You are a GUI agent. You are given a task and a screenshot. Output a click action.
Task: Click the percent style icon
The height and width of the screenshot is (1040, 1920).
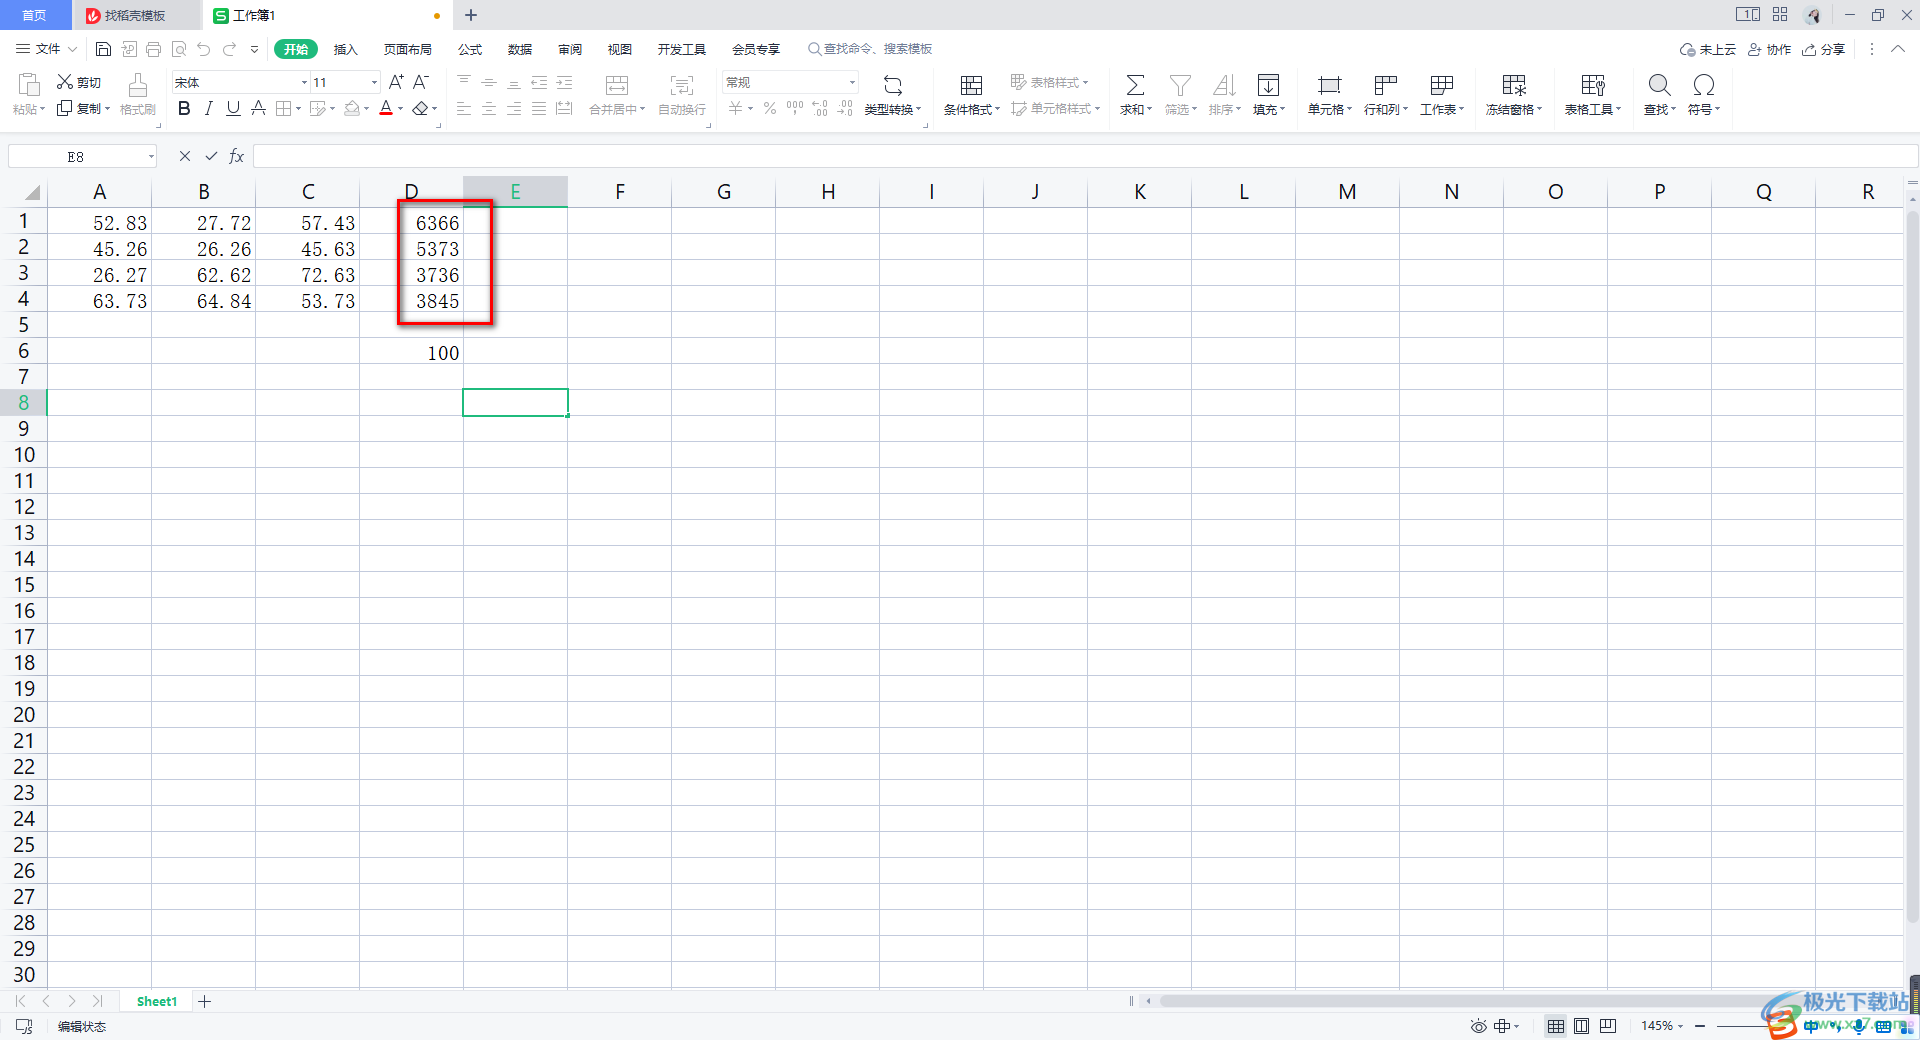coord(770,108)
